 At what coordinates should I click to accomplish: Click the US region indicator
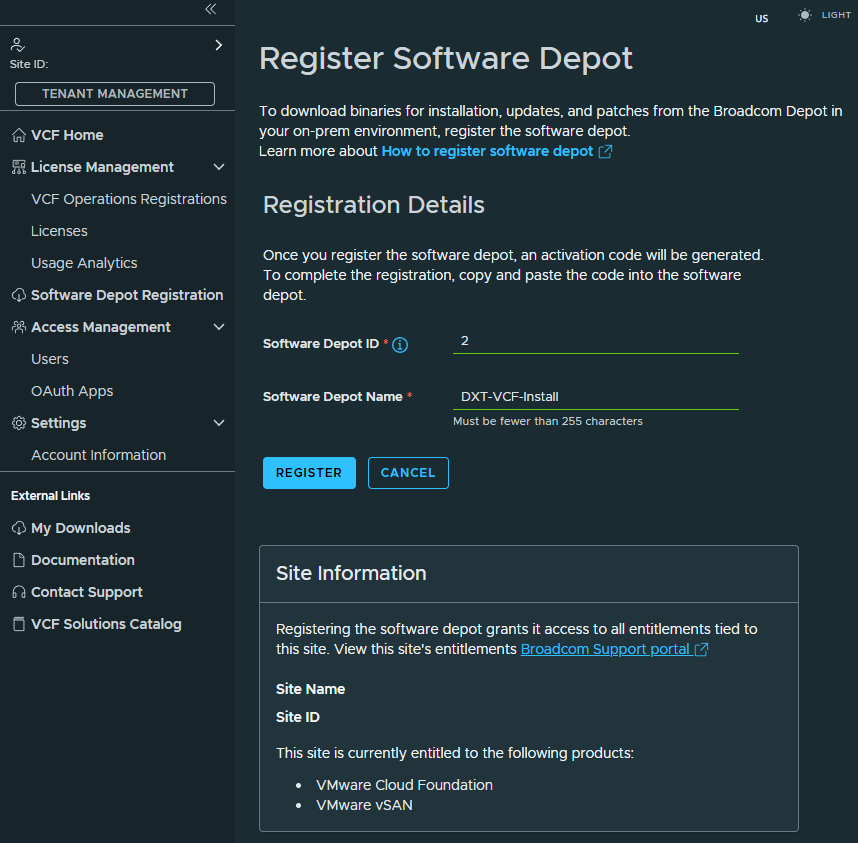coord(761,19)
